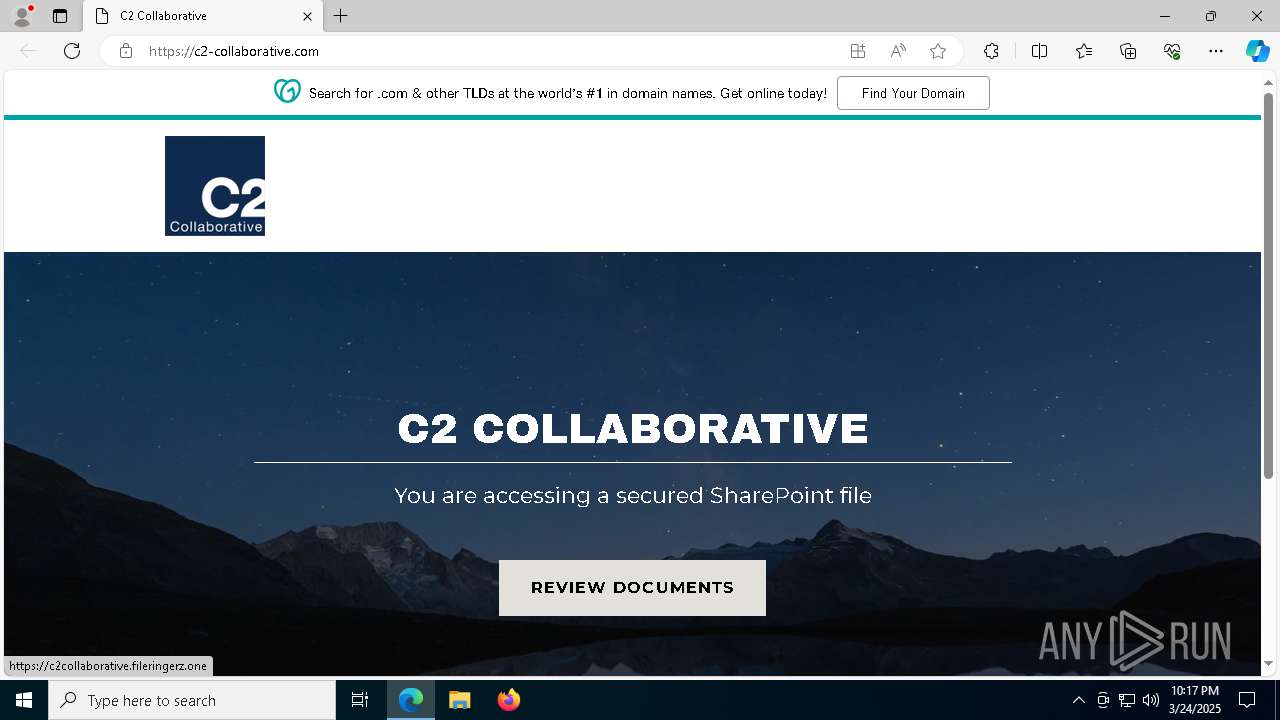The image size is (1280, 720).
Task: Open the tab actions menu icon
Action: tap(60, 16)
